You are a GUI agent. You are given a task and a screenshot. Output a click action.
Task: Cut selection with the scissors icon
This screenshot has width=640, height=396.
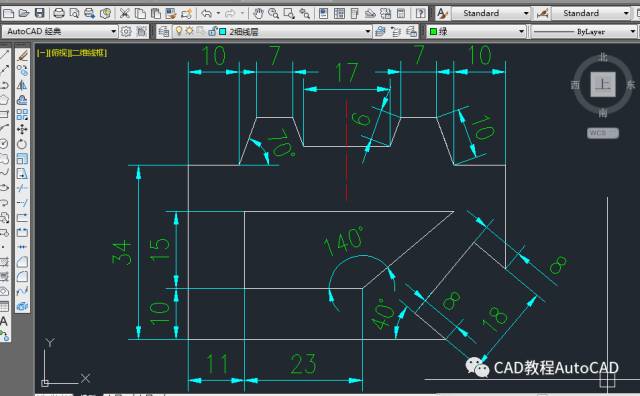click(124, 13)
